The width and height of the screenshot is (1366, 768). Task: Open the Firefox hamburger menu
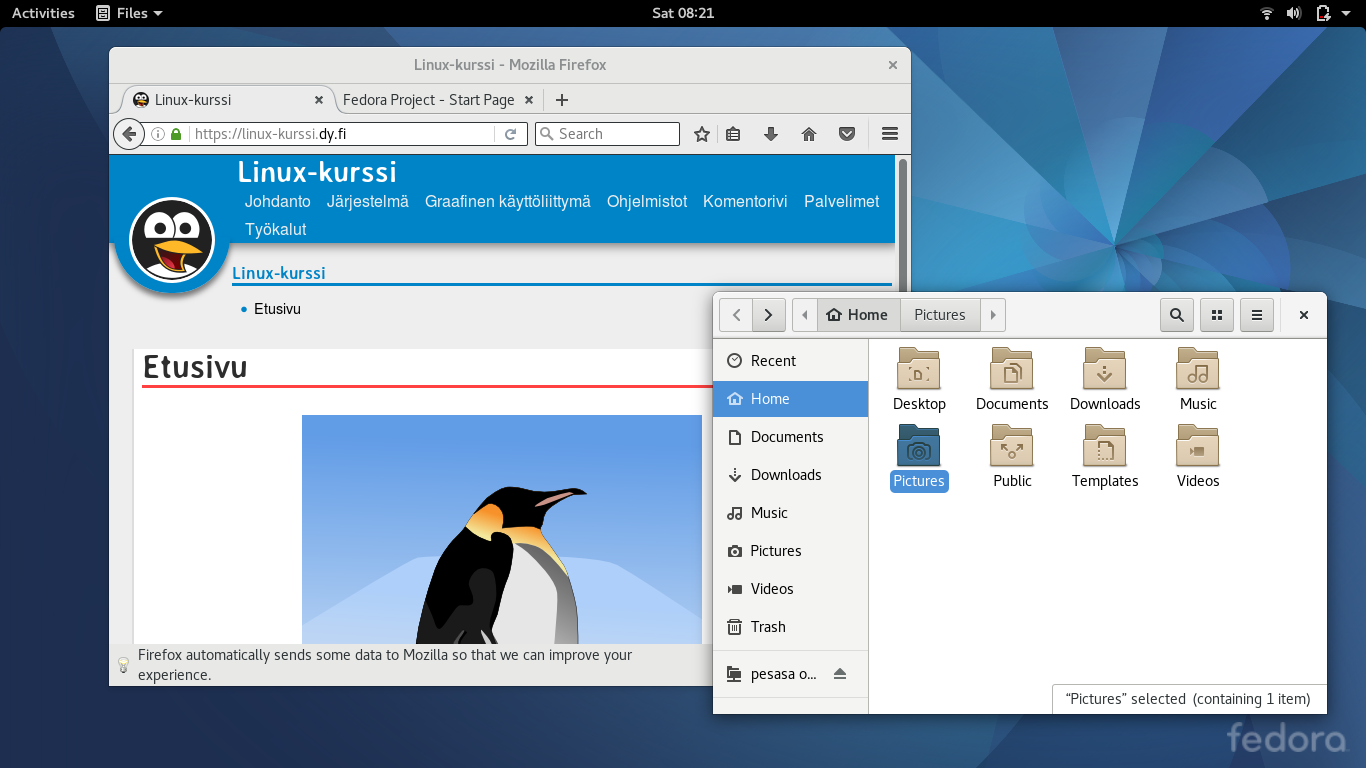pyautogui.click(x=889, y=134)
